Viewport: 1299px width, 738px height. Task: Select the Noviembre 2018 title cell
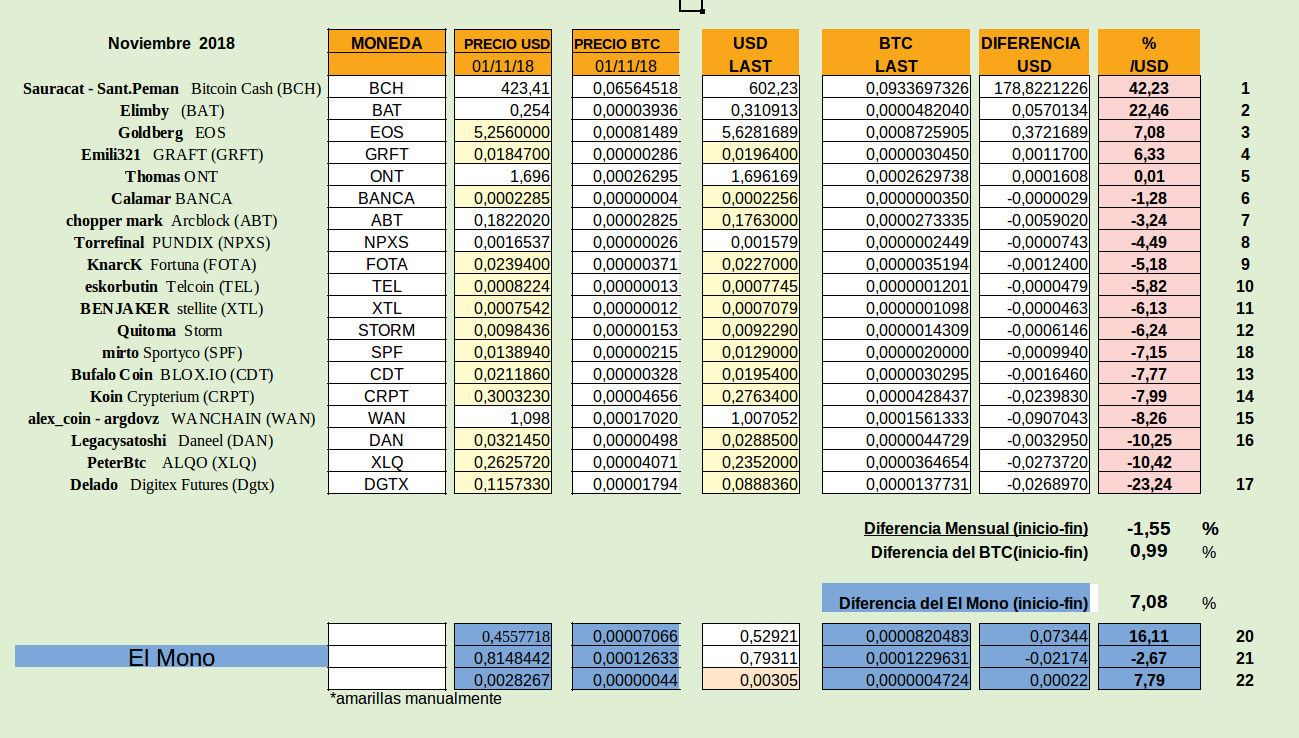pyautogui.click(x=171, y=43)
